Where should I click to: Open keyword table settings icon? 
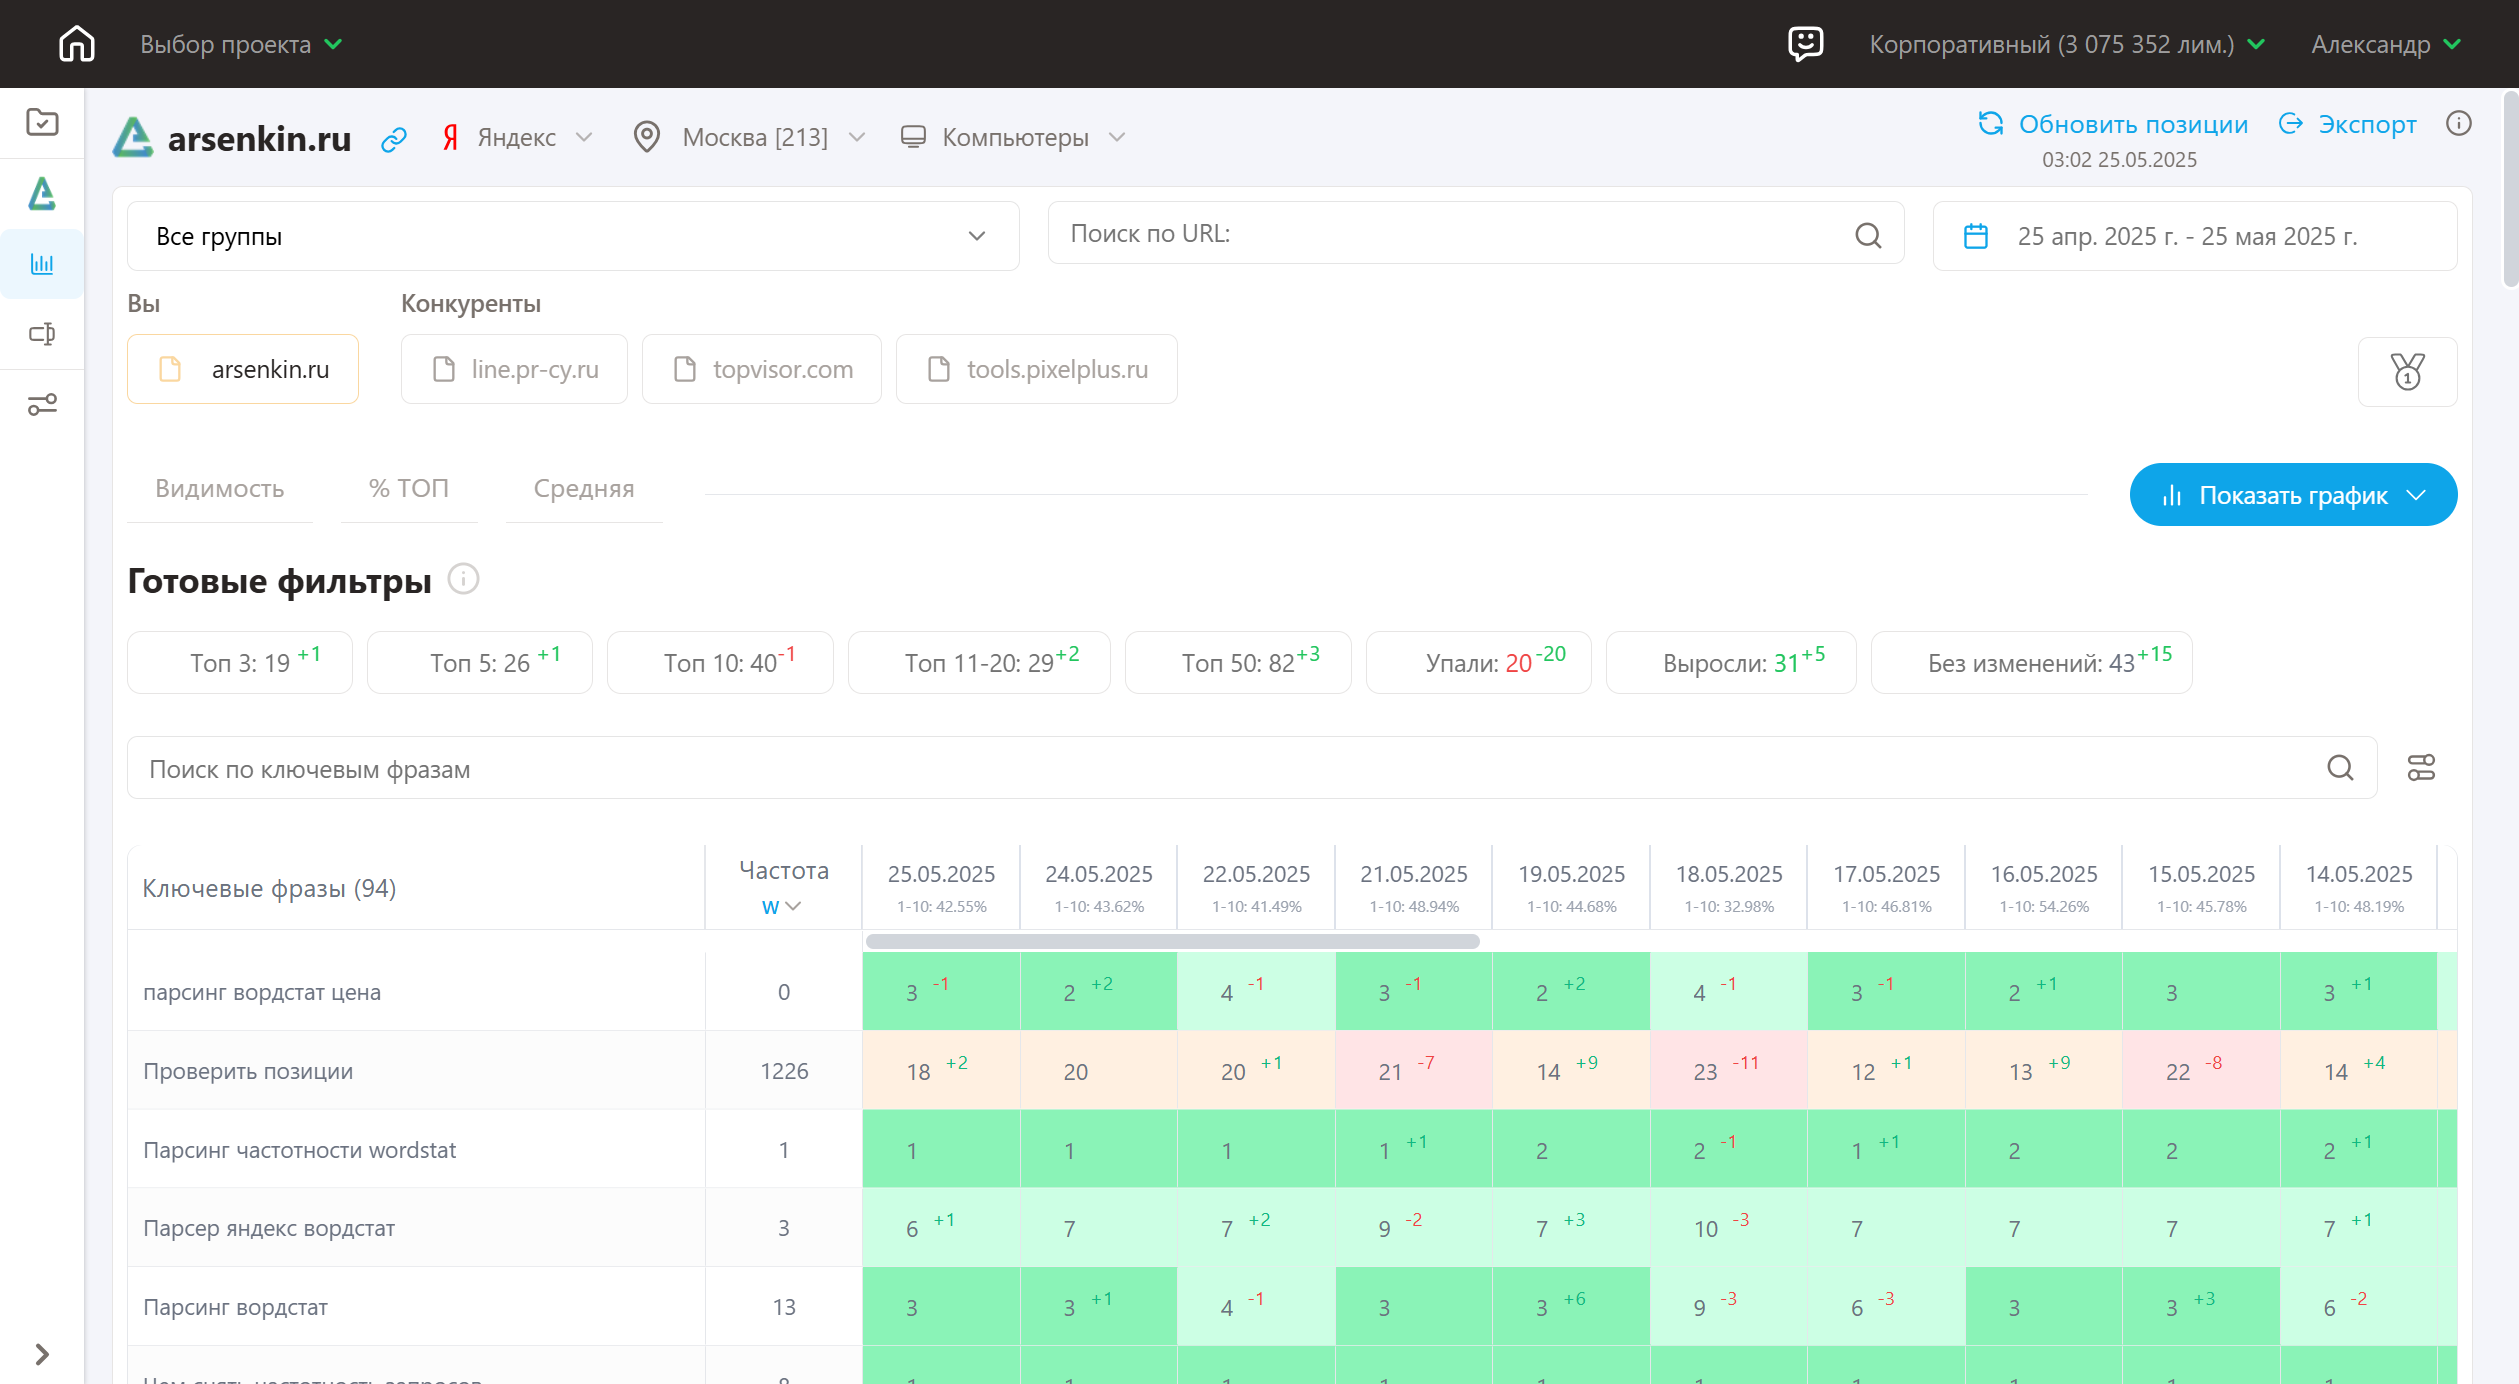click(2421, 768)
